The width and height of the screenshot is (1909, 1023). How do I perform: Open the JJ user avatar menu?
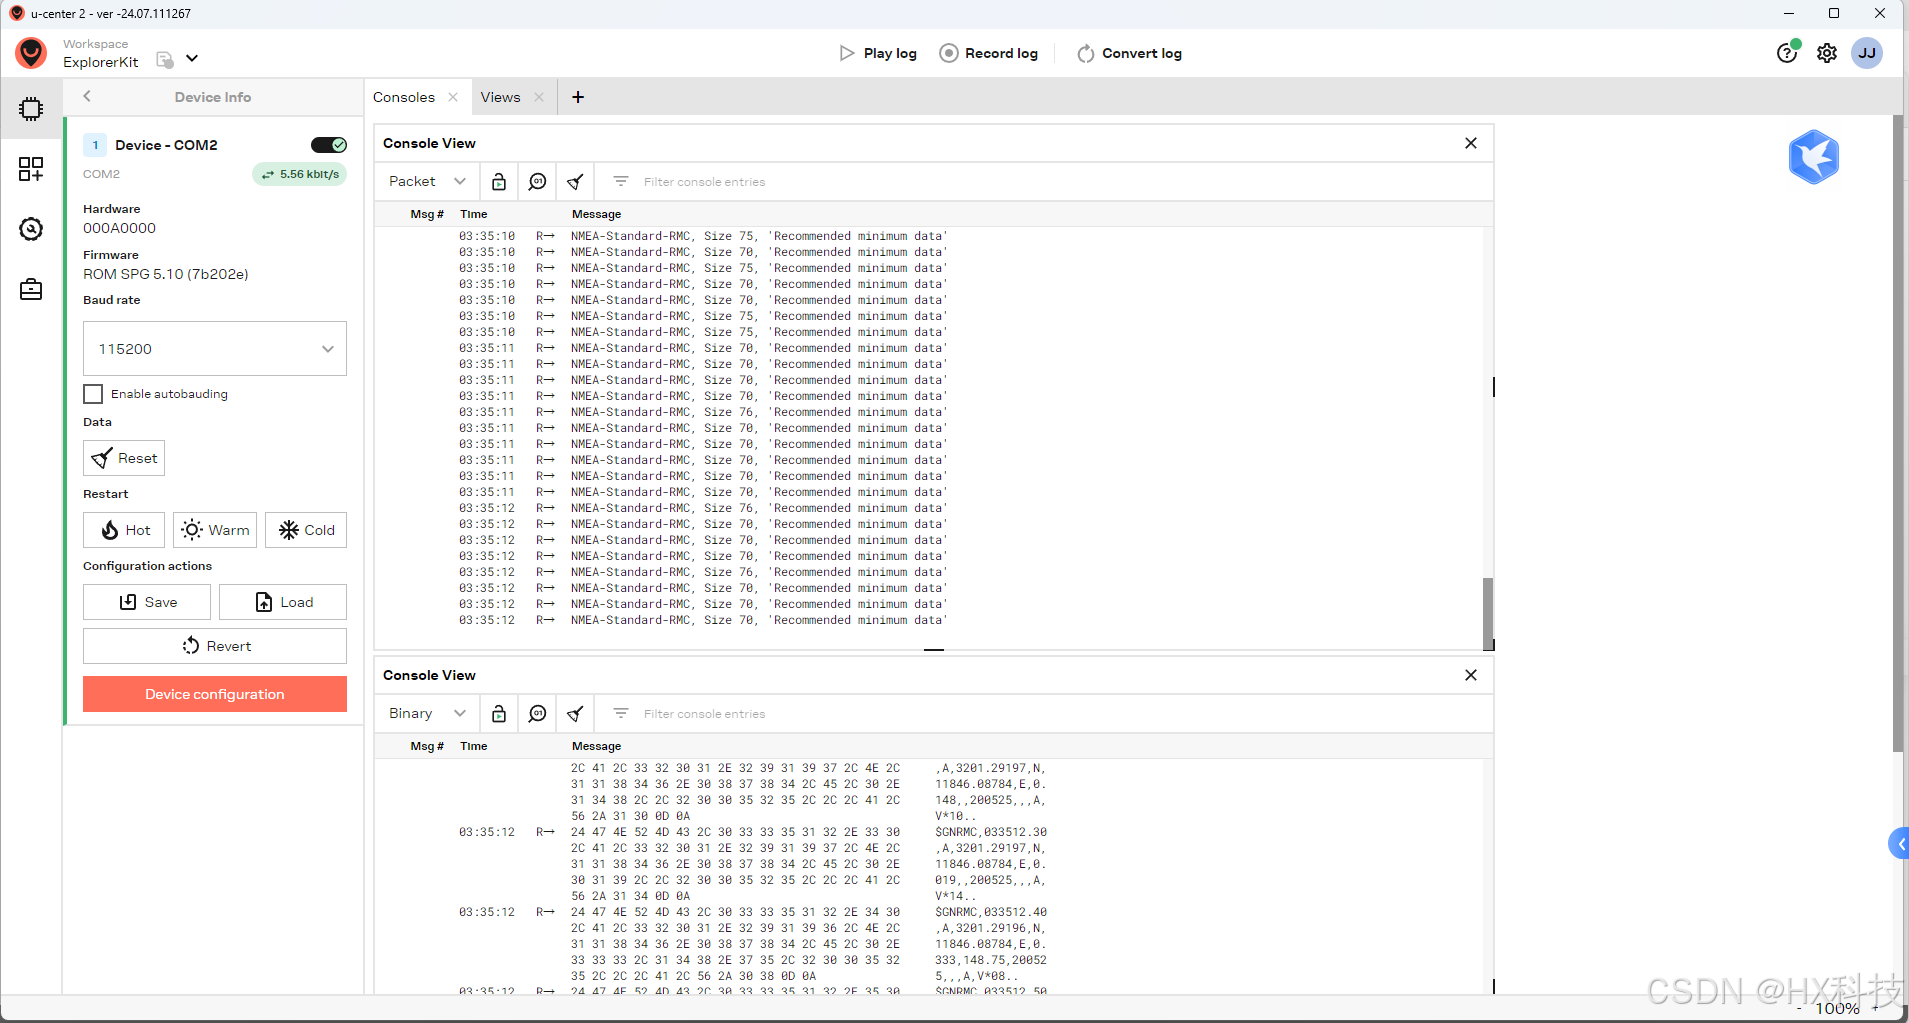click(x=1867, y=53)
